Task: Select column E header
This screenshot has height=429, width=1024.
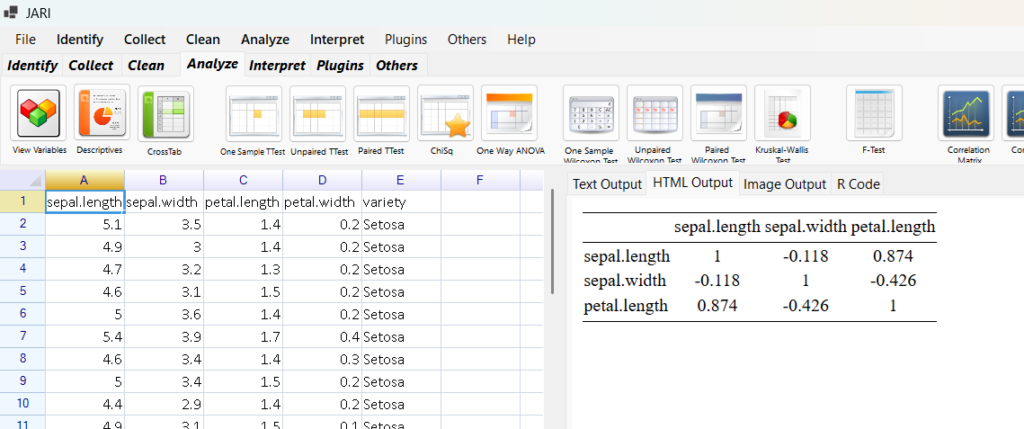Action: 401,180
